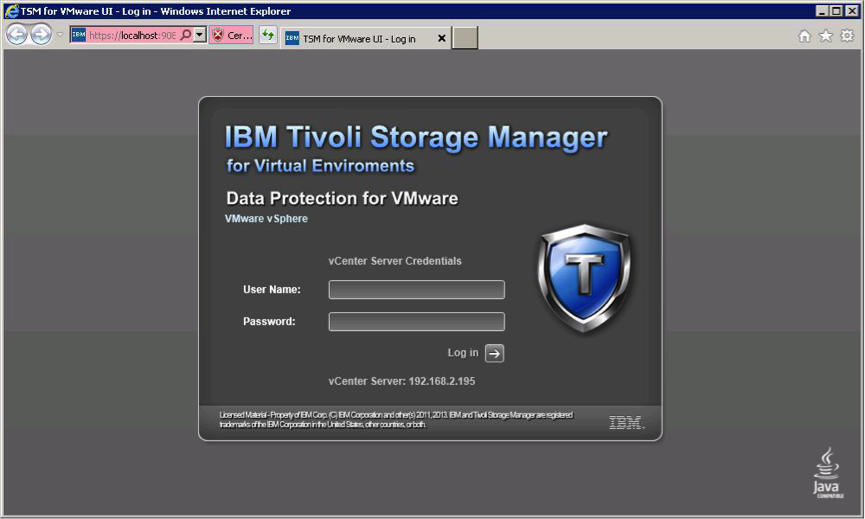Click the IBM Tivoli Storage Manager title
Viewport: 865px width, 519px height.
click(416, 137)
